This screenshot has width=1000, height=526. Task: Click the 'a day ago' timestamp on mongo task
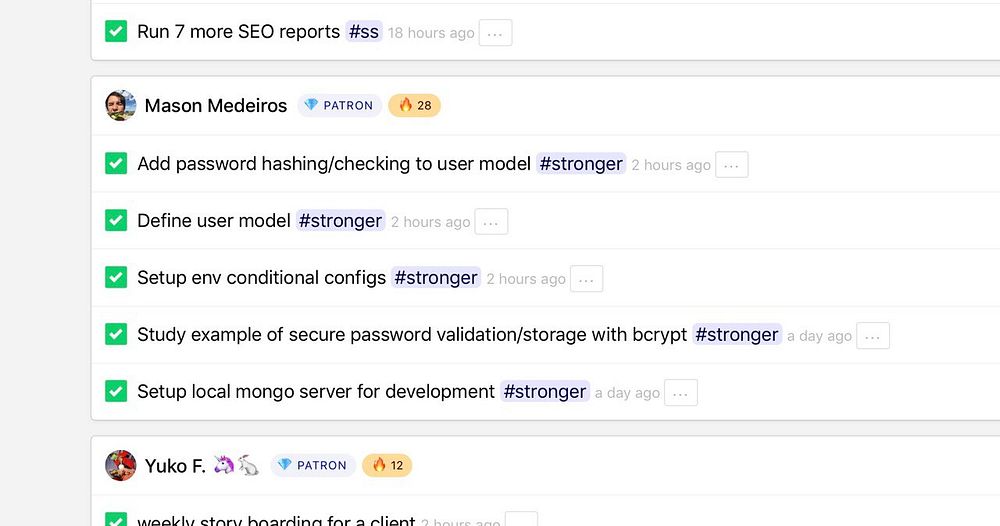coord(627,393)
